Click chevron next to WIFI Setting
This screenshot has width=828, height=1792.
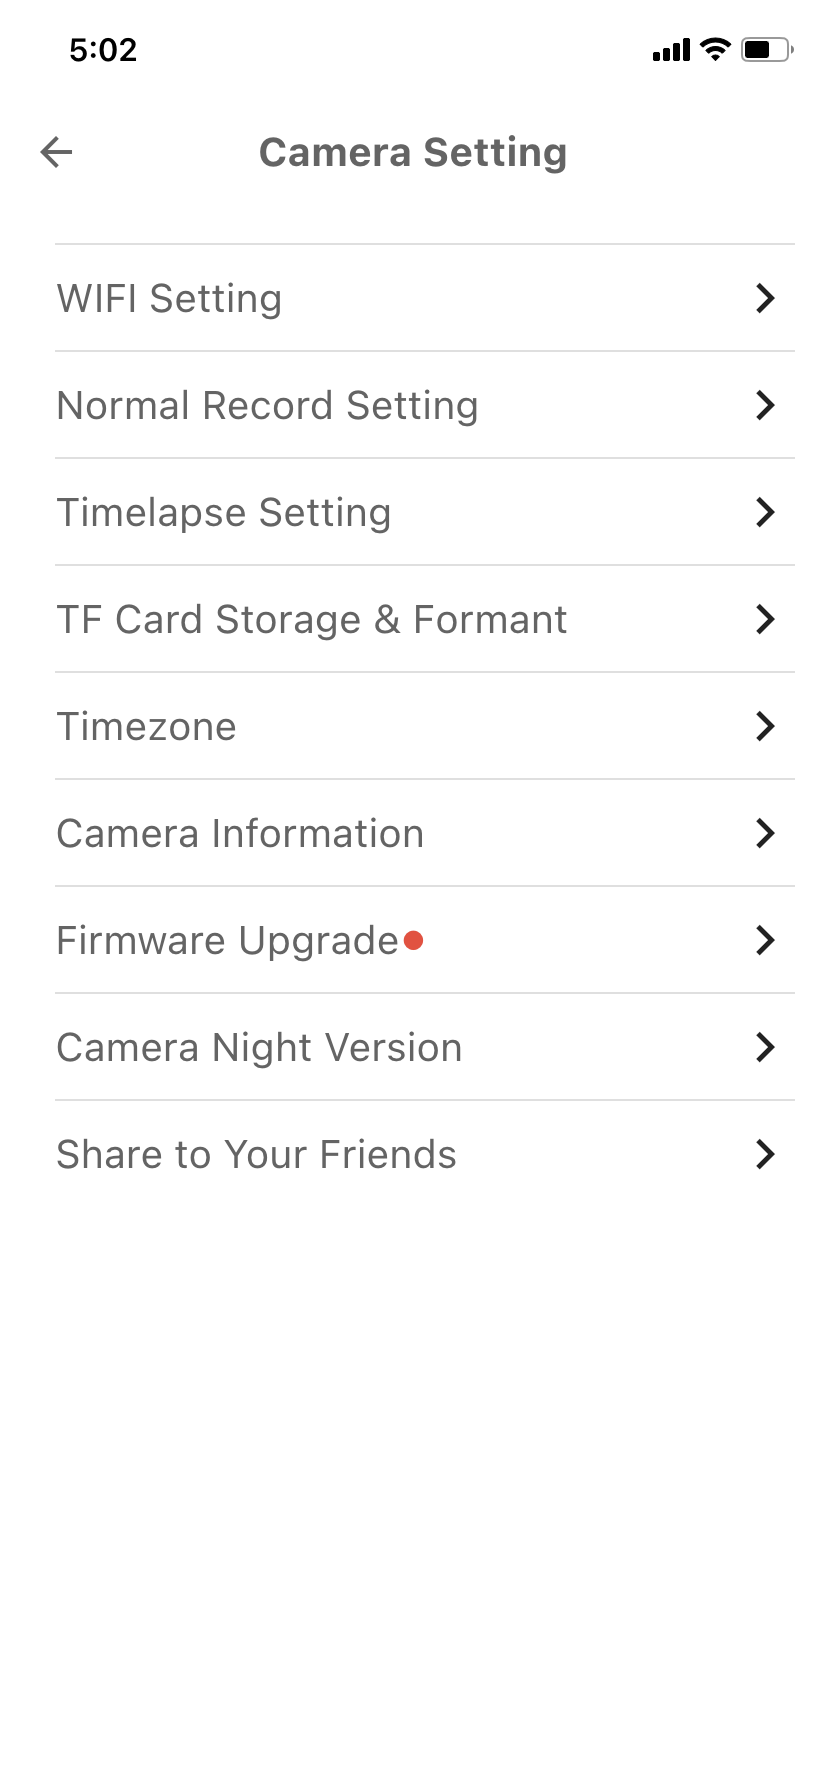pyautogui.click(x=765, y=298)
